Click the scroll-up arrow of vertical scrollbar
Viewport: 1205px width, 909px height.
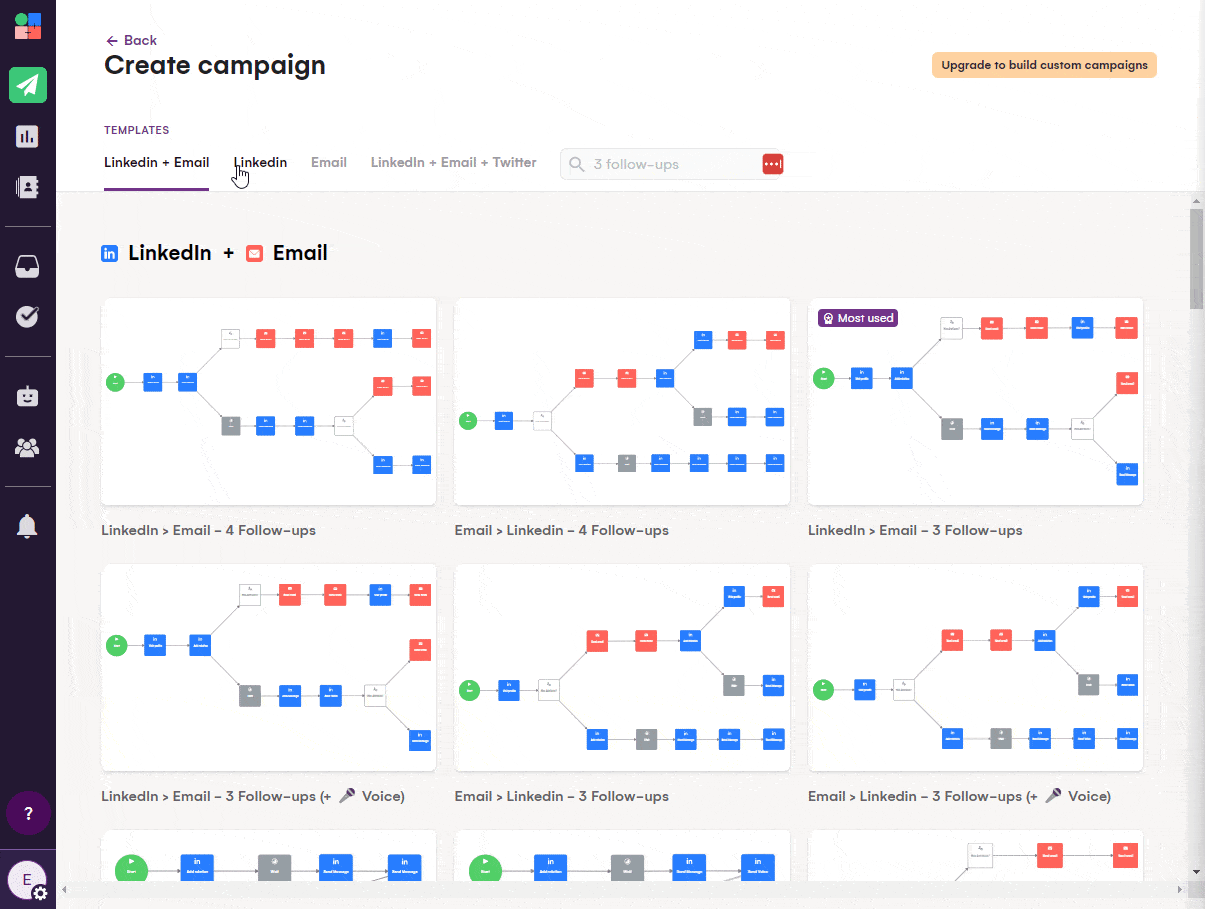1196,202
